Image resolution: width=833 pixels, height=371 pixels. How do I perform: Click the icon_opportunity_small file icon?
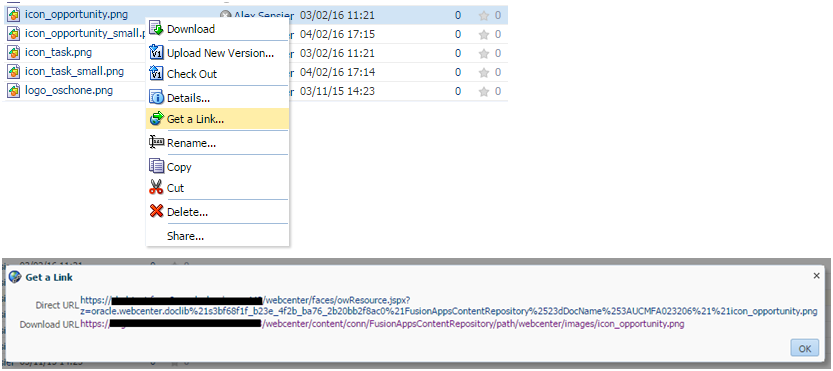point(14,34)
